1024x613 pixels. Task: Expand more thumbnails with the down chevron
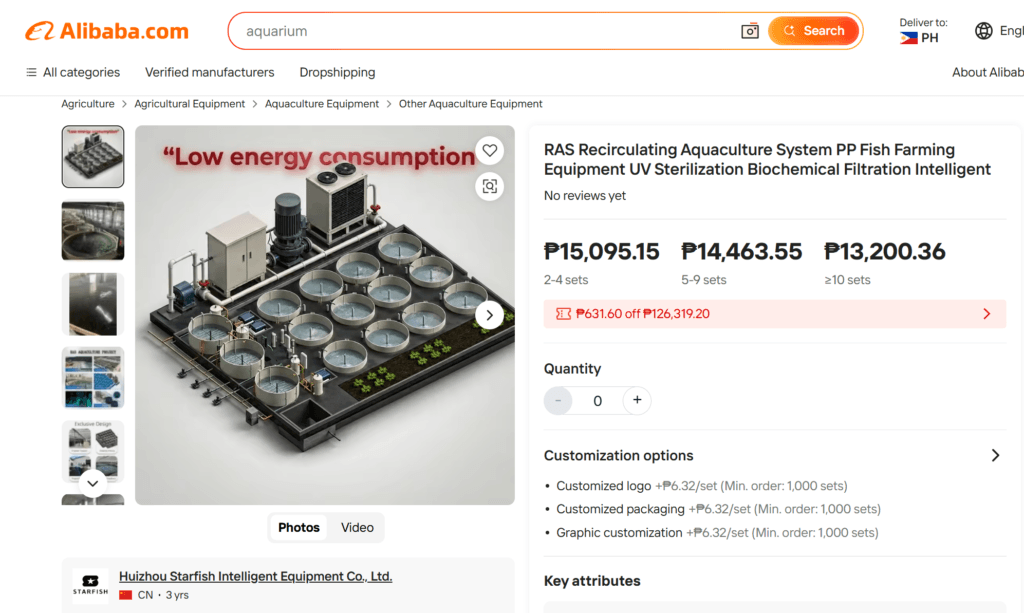pyautogui.click(x=93, y=484)
